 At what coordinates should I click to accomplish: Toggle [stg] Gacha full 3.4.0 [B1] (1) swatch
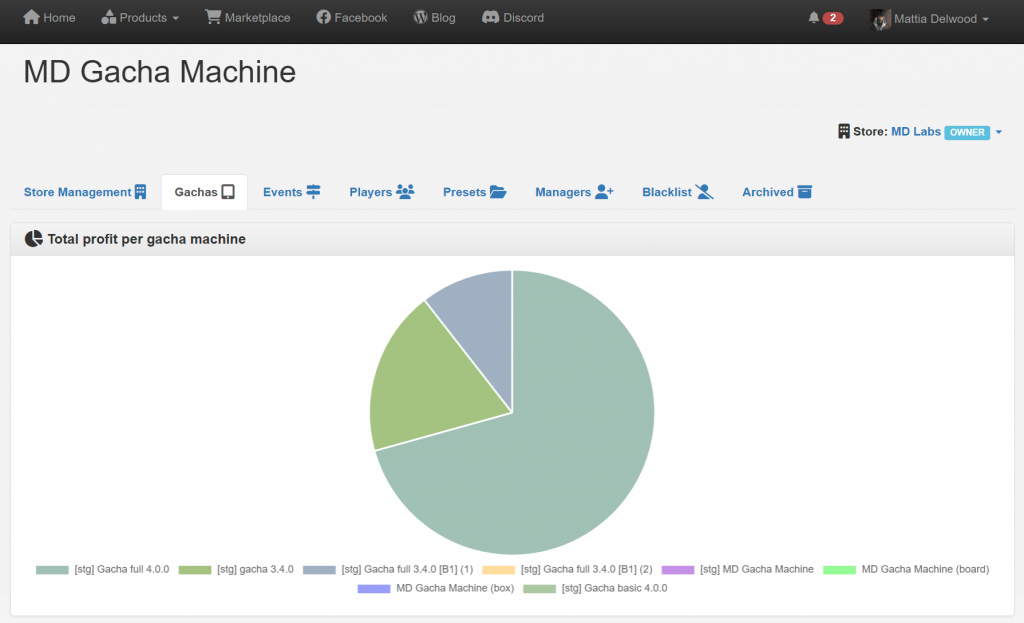319,570
